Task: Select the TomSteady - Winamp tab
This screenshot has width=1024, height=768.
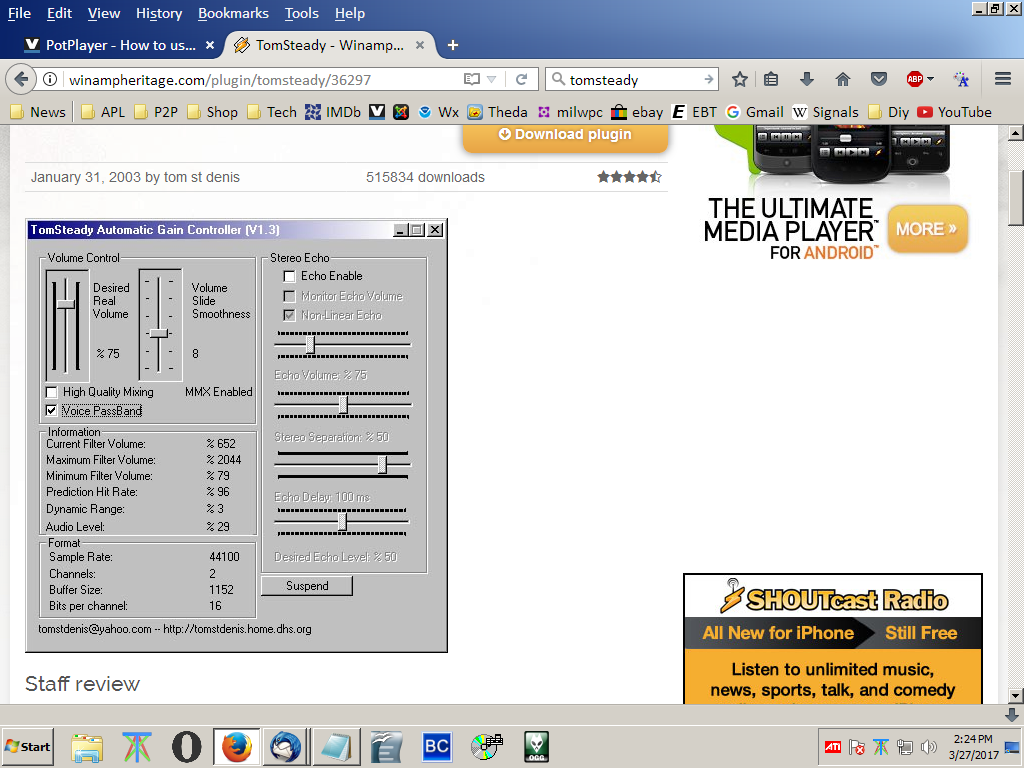Action: (329, 45)
